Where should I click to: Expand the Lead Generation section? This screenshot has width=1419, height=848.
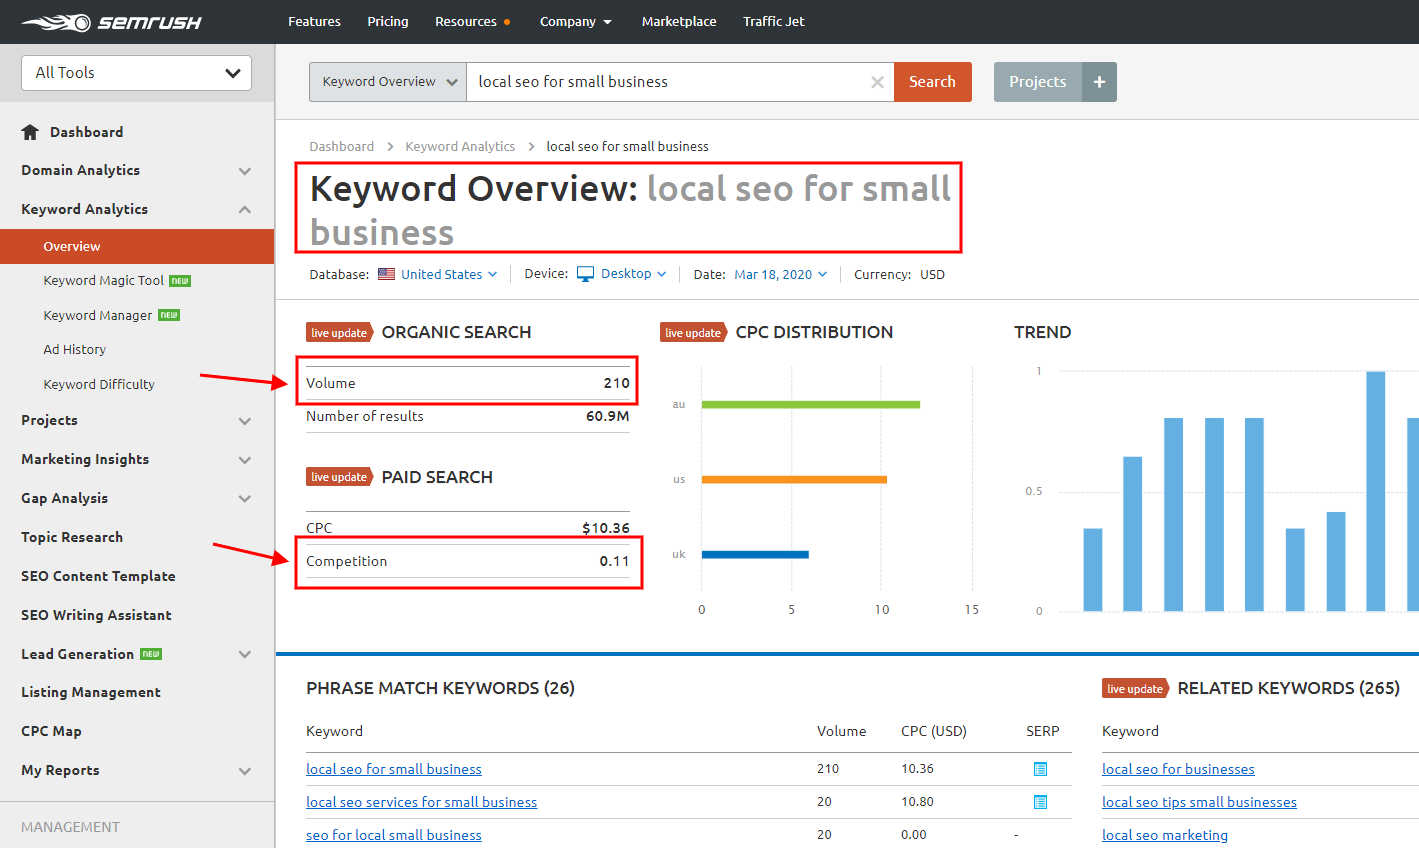pos(245,654)
